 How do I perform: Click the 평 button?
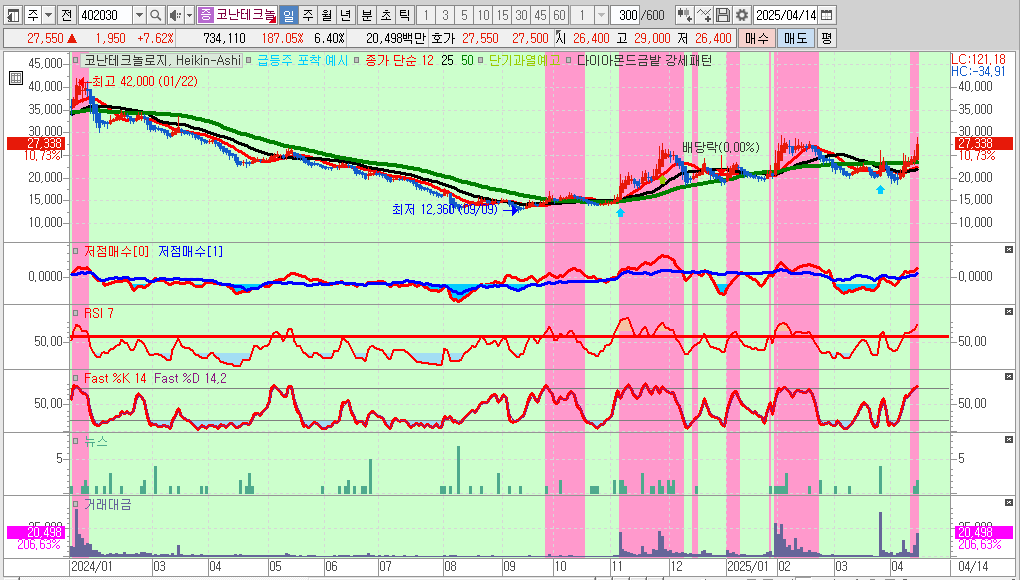826,38
